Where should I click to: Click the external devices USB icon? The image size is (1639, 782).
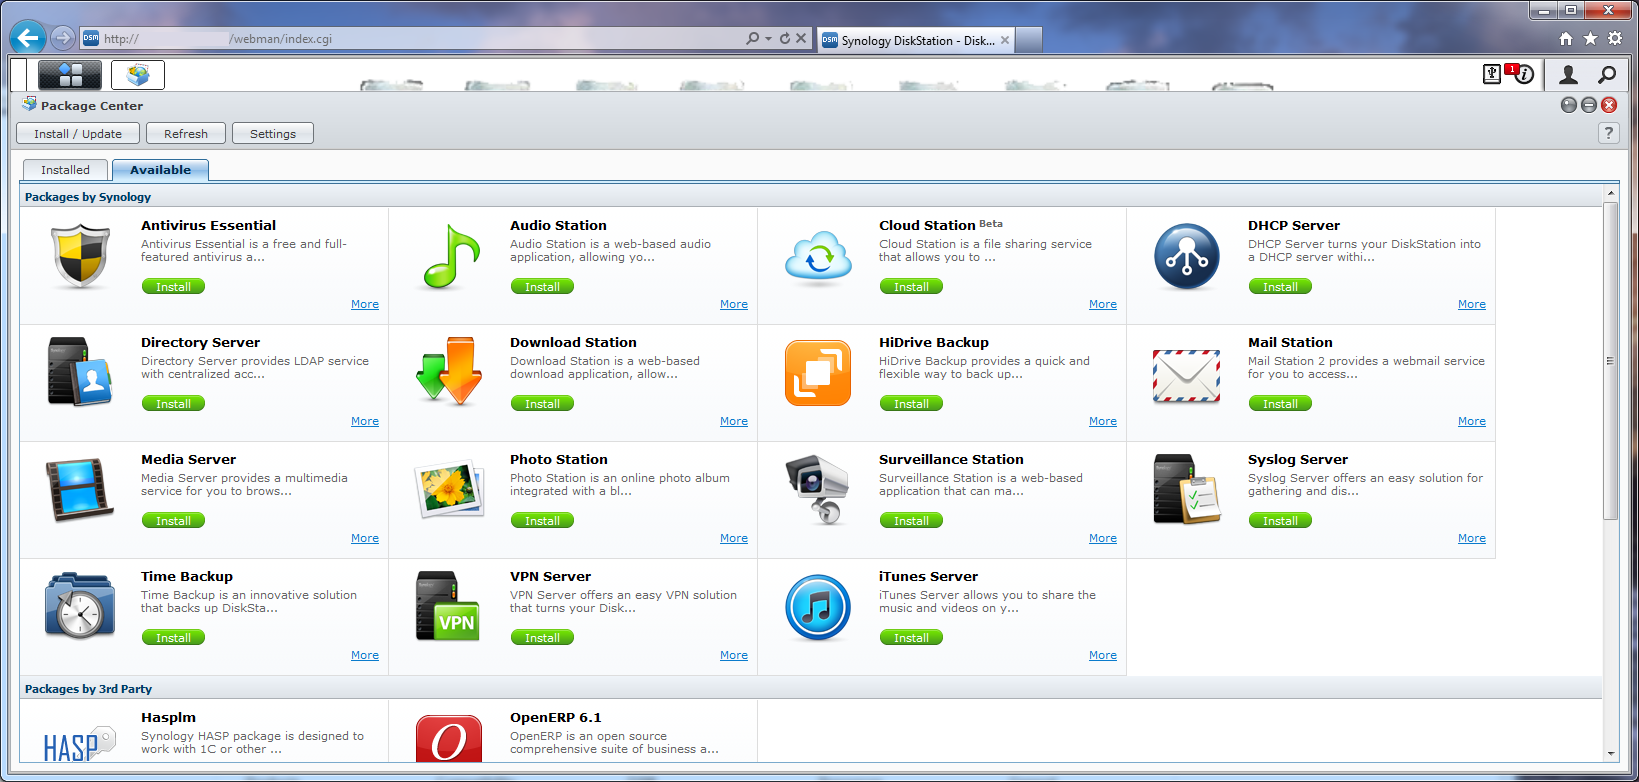[1492, 74]
